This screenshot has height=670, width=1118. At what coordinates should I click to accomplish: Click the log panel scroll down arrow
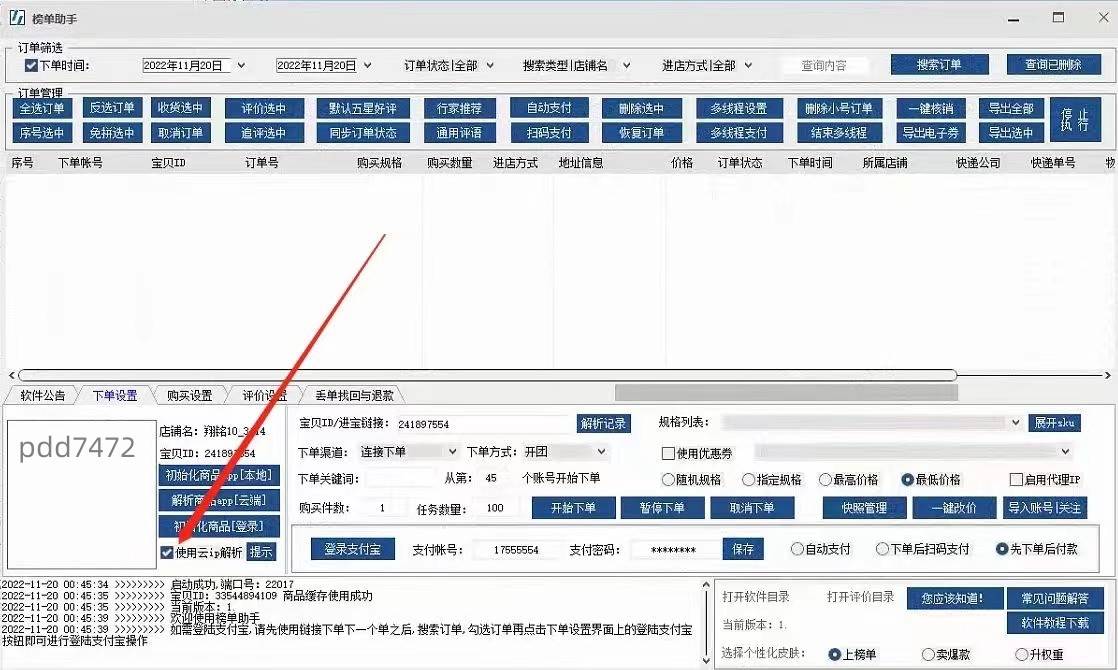point(707,660)
